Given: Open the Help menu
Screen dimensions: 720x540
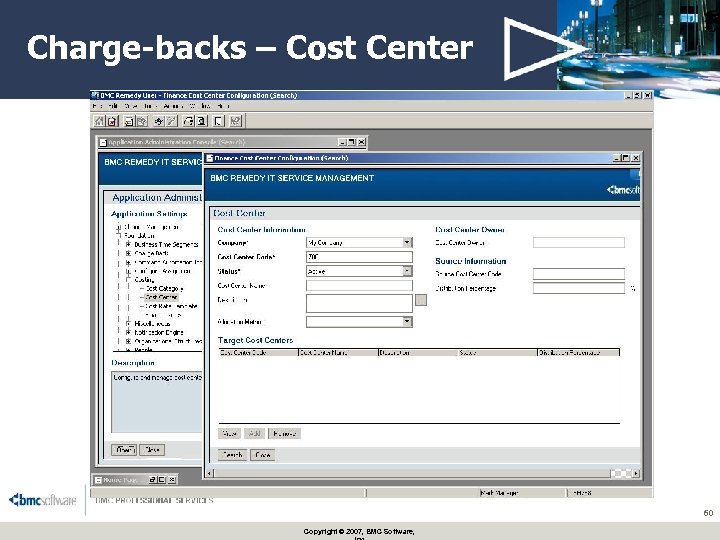Looking at the screenshot, I should 223,106.
